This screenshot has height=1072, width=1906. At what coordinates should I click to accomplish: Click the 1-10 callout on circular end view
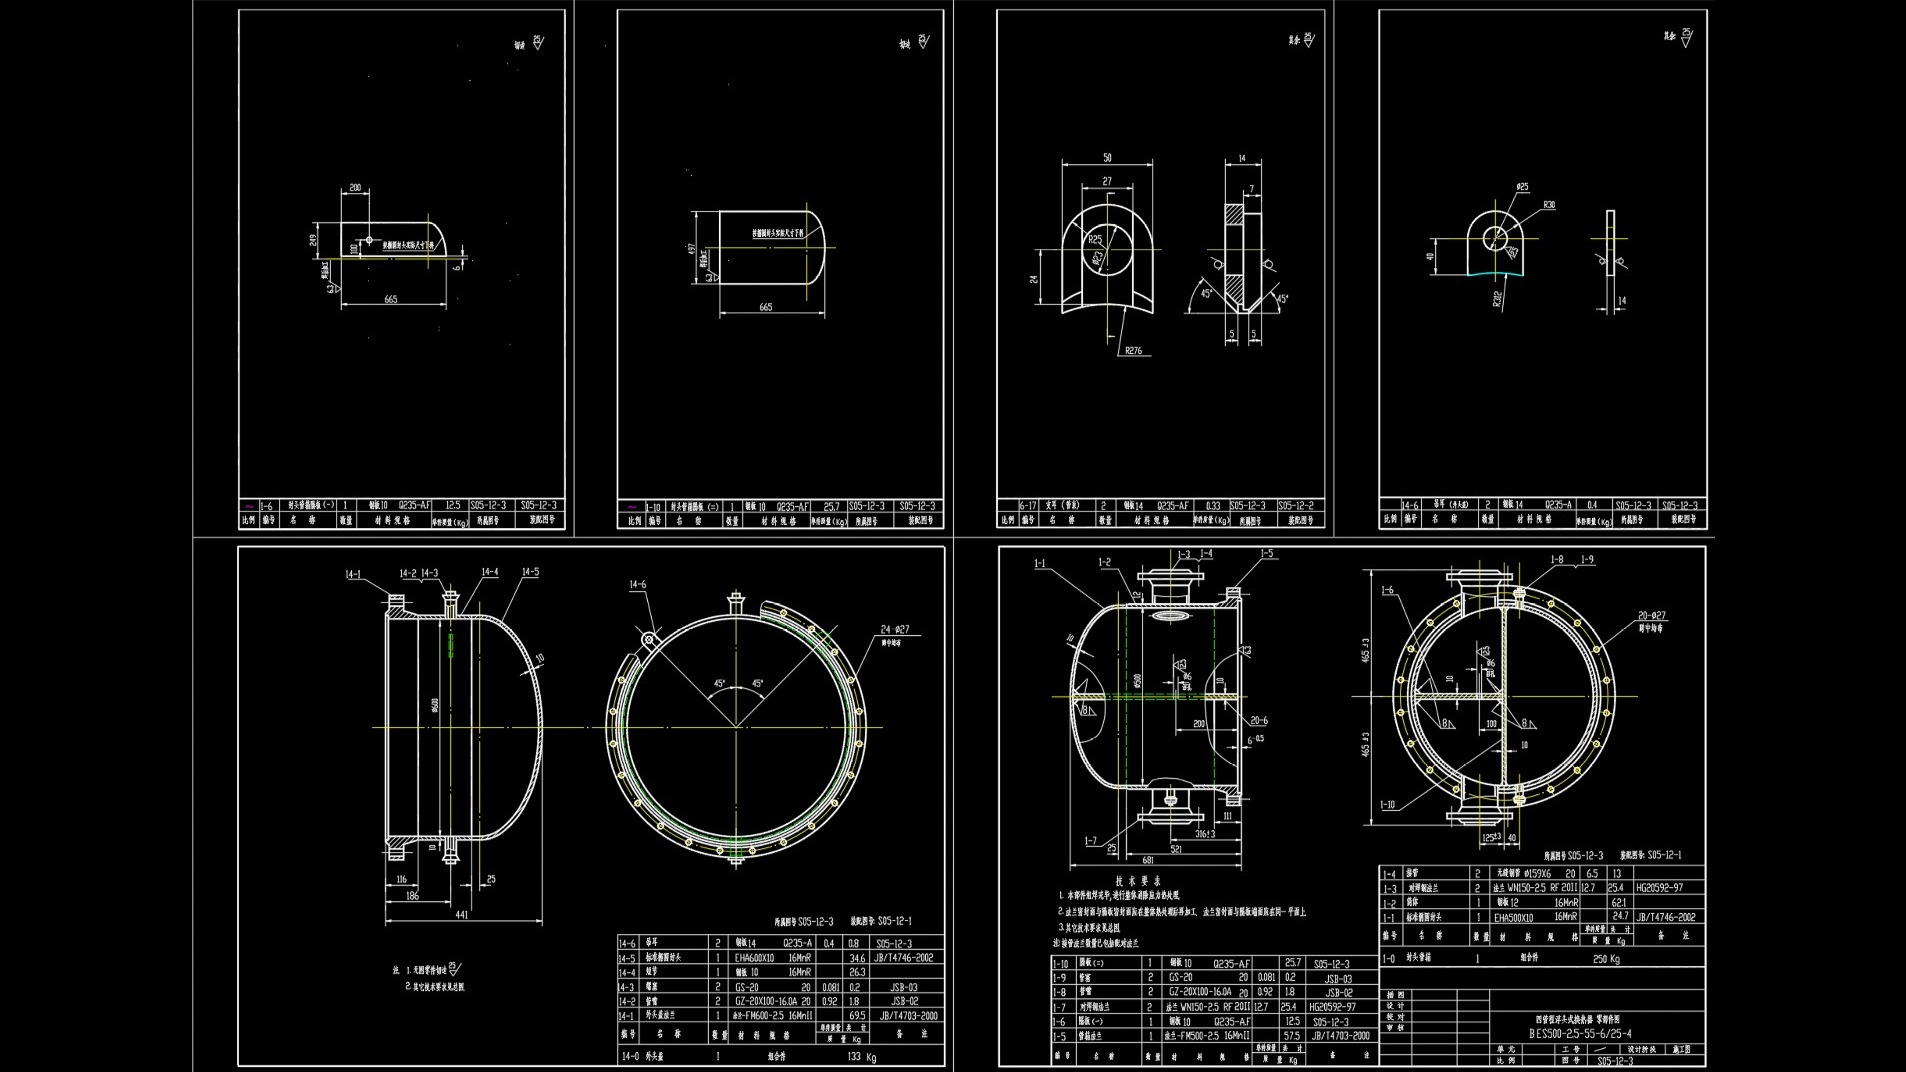tap(1386, 803)
